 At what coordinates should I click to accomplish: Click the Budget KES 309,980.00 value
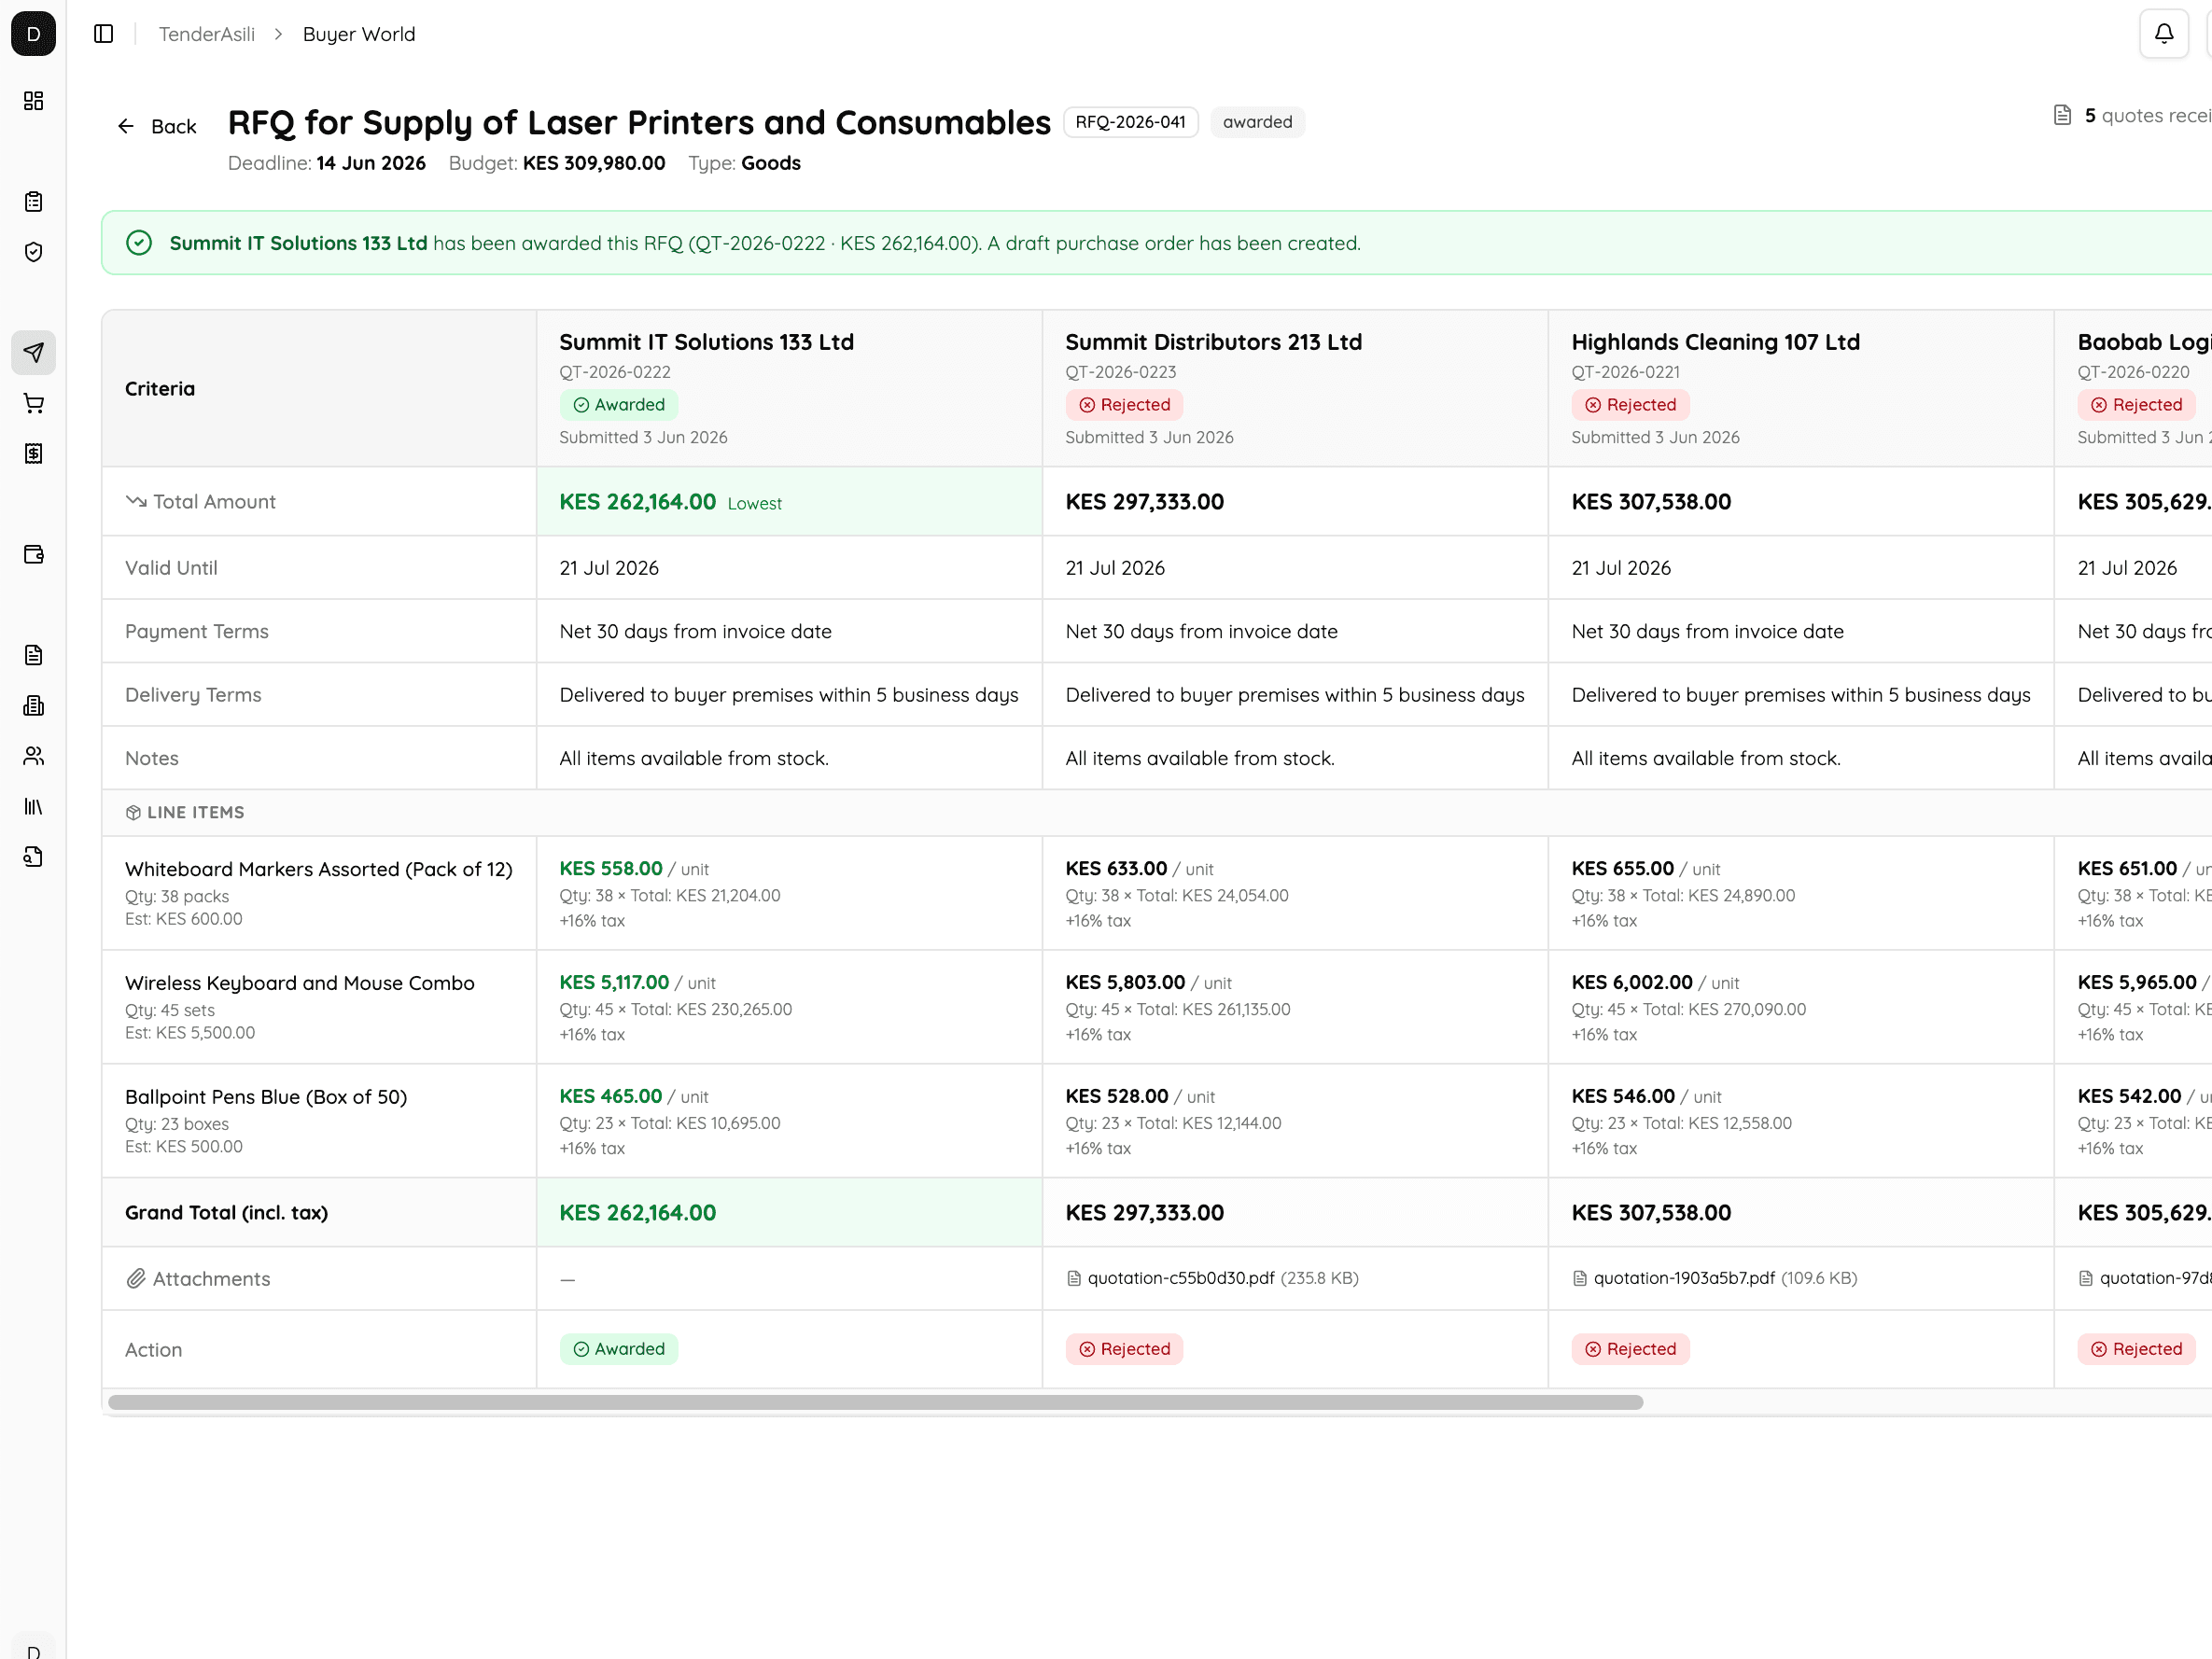594,163
